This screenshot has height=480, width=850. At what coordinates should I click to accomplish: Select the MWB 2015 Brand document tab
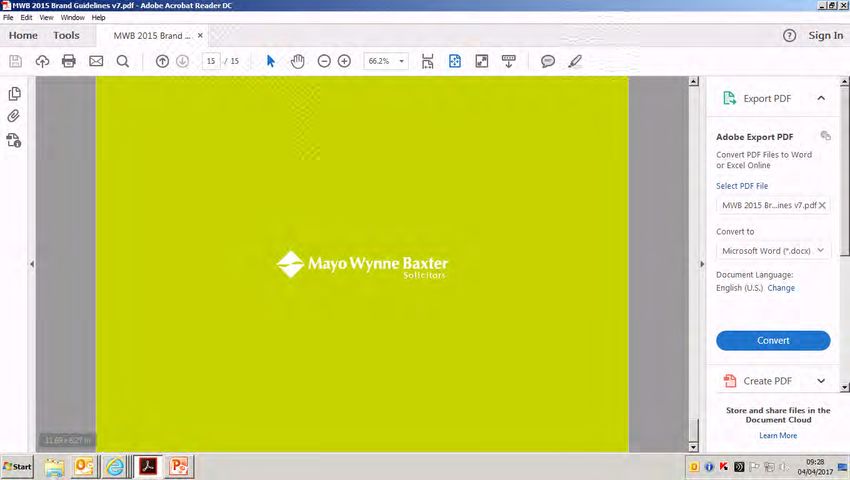point(152,36)
